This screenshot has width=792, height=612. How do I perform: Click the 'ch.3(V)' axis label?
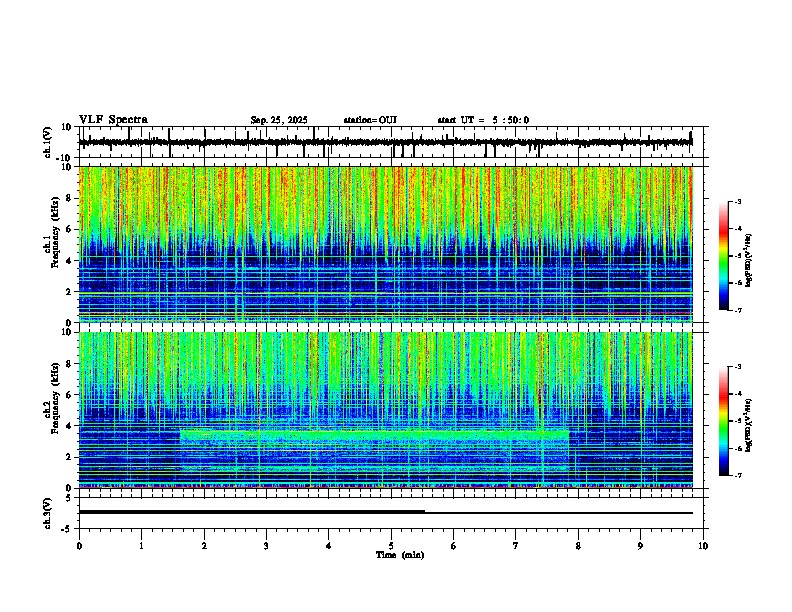click(x=48, y=513)
